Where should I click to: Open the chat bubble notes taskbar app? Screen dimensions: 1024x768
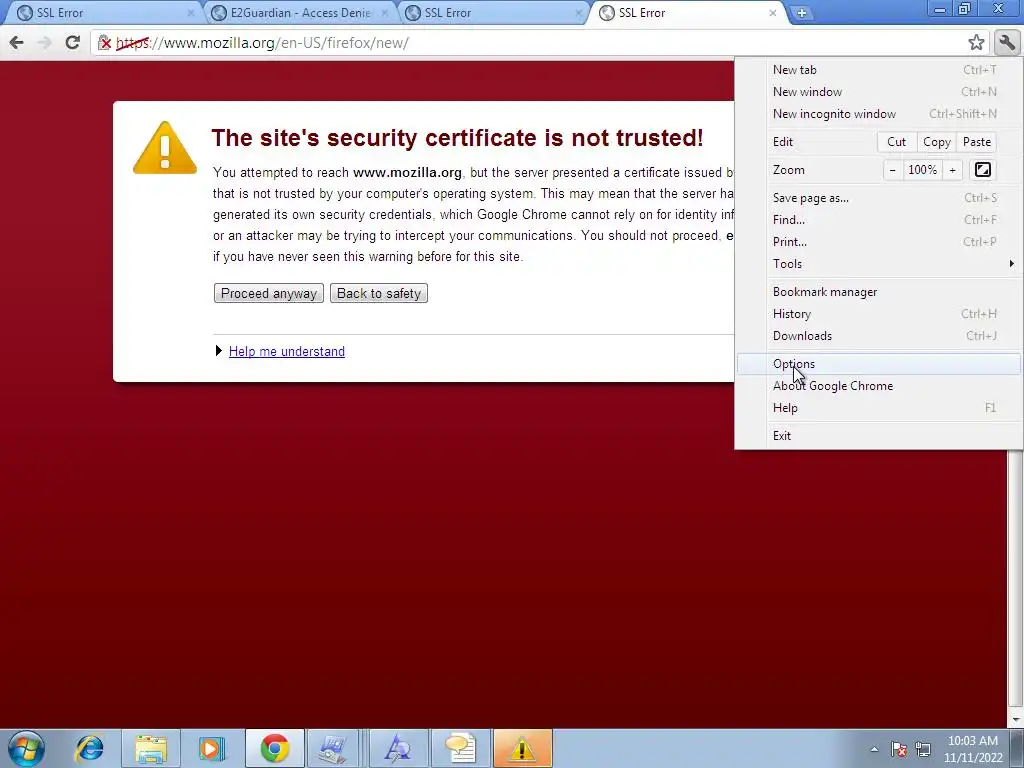pos(460,748)
